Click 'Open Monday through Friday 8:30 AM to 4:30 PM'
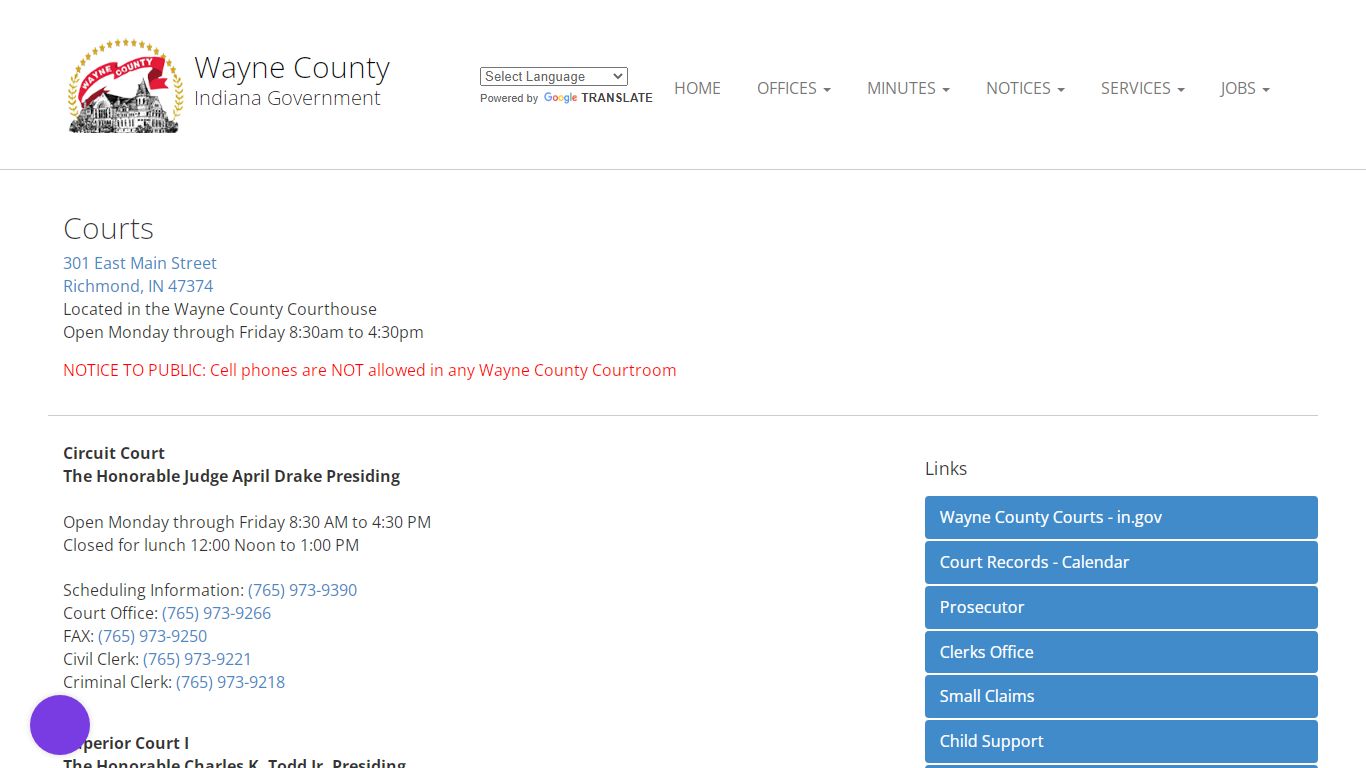Image resolution: width=1366 pixels, height=768 pixels. [x=247, y=522]
